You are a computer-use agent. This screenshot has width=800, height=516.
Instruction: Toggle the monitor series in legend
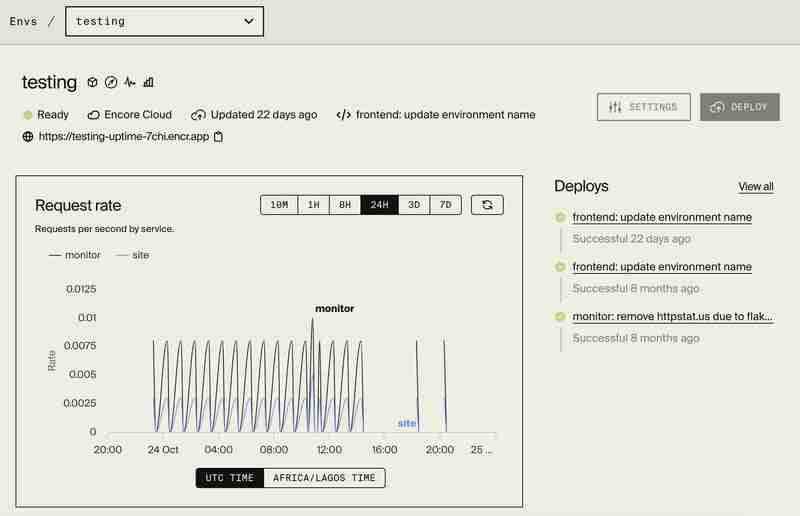pyautogui.click(x=74, y=255)
